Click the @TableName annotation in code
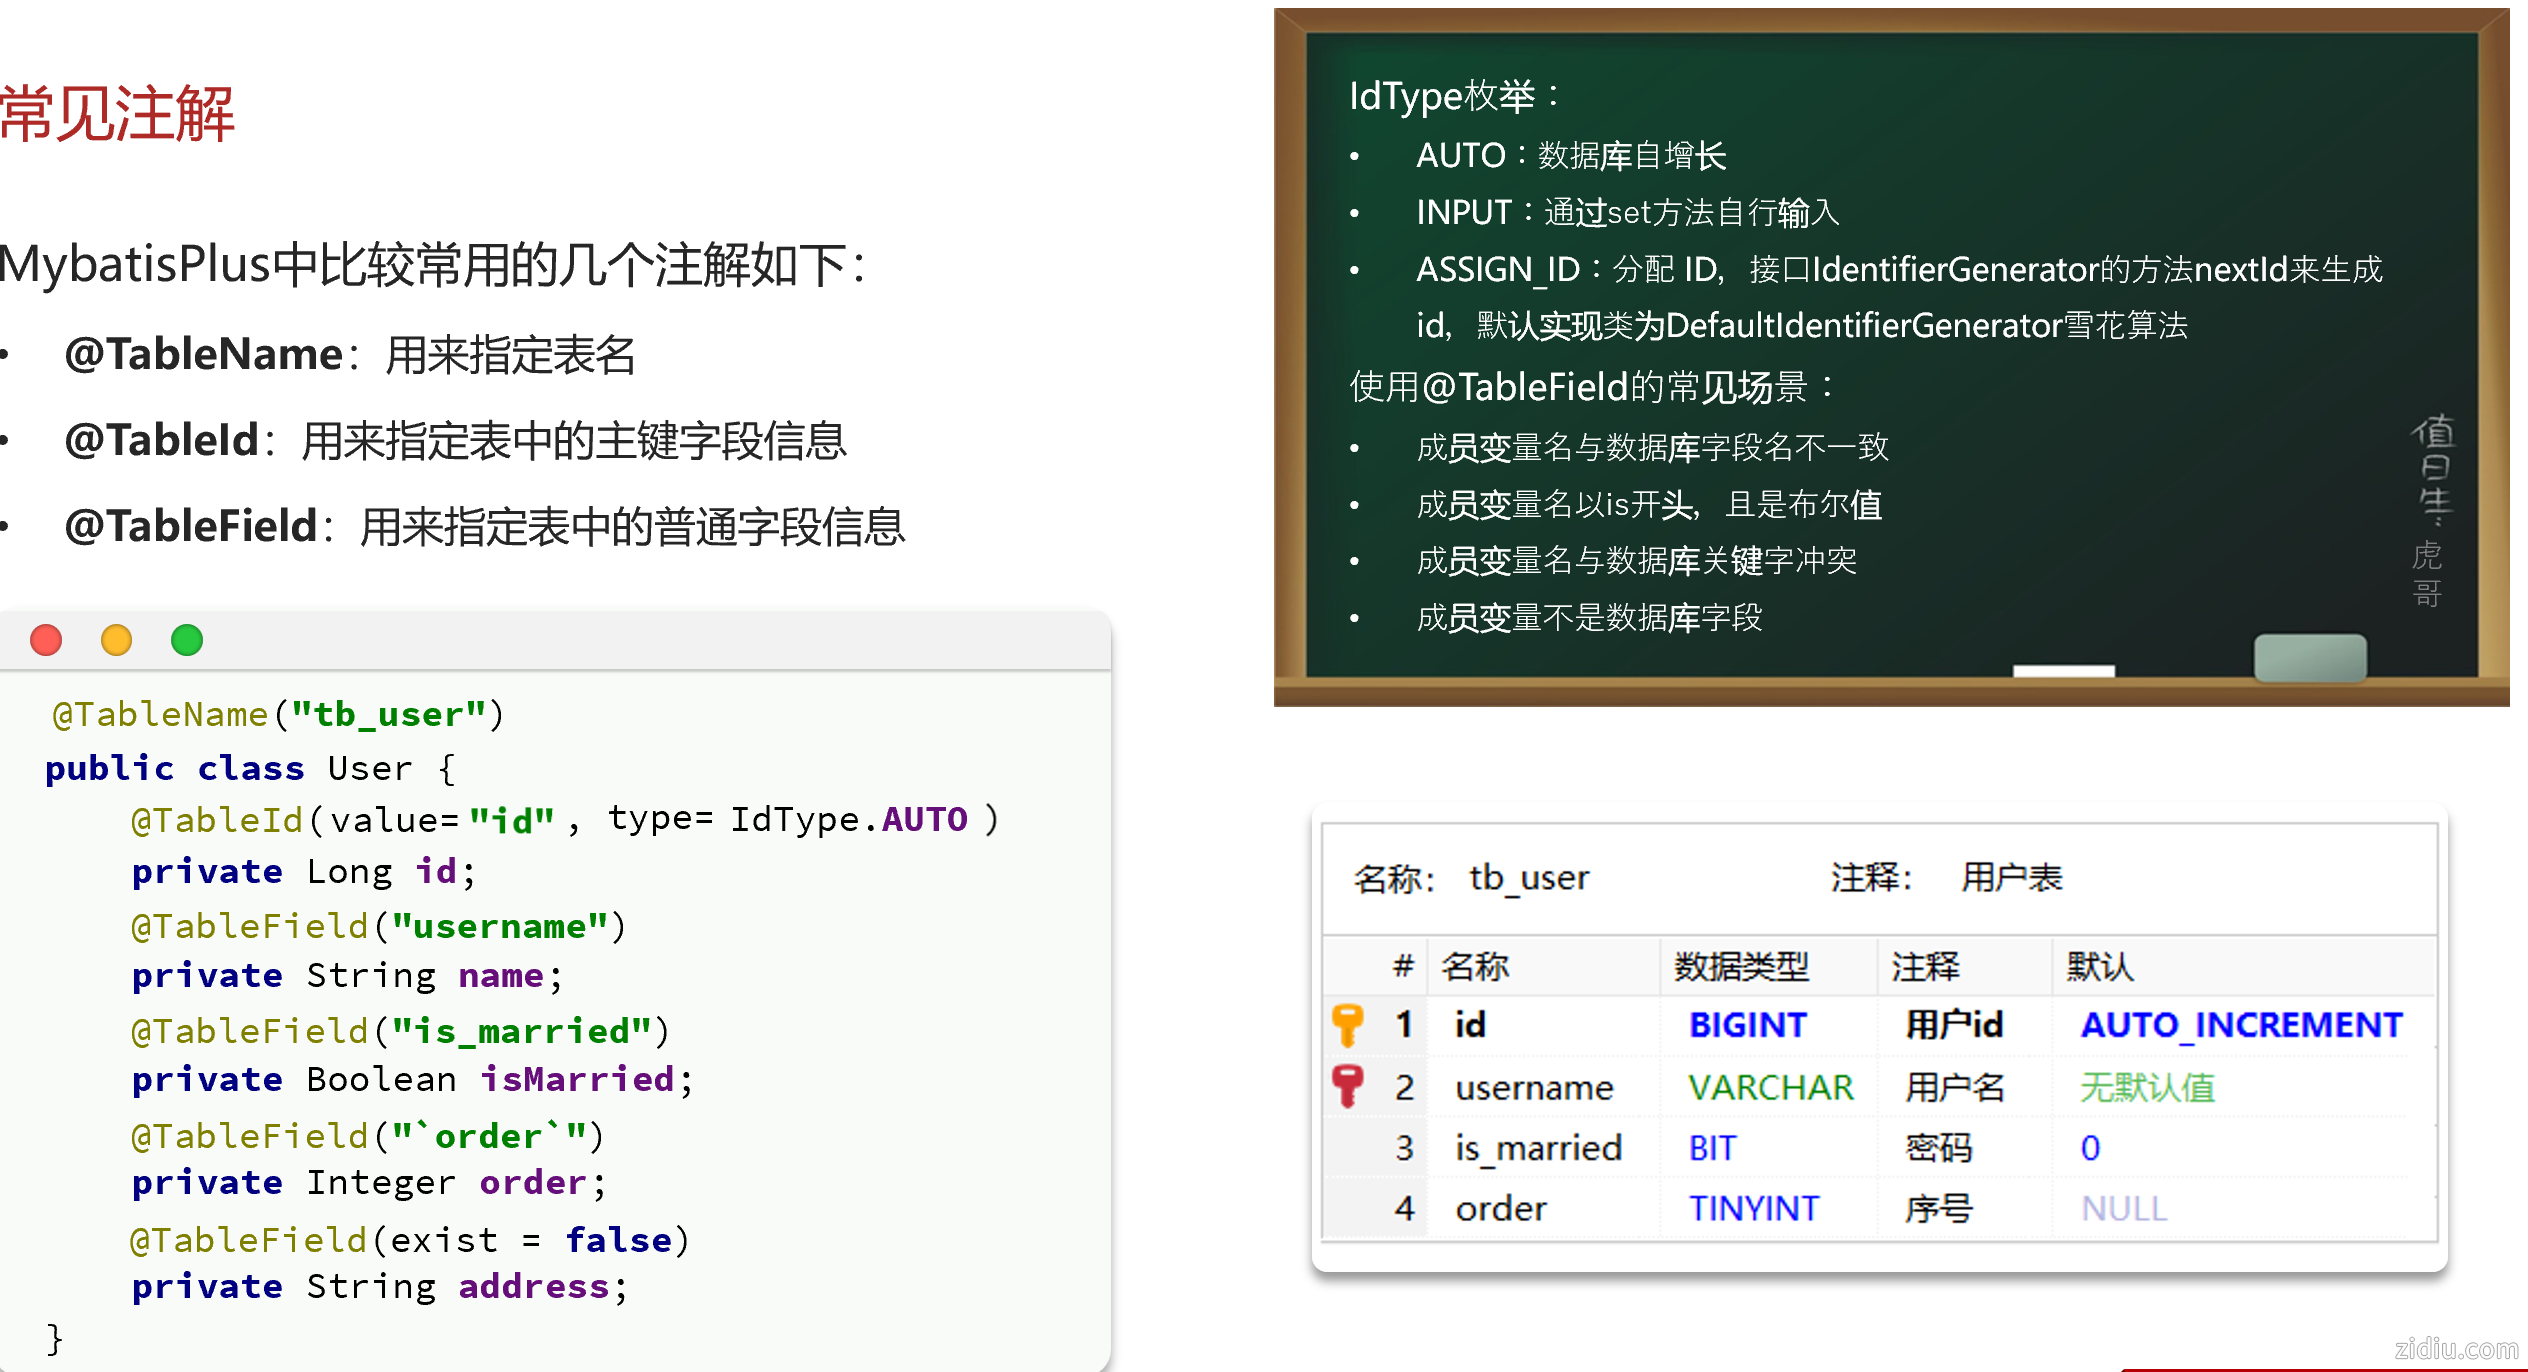This screenshot has height=1372, width=2528. pos(160,714)
